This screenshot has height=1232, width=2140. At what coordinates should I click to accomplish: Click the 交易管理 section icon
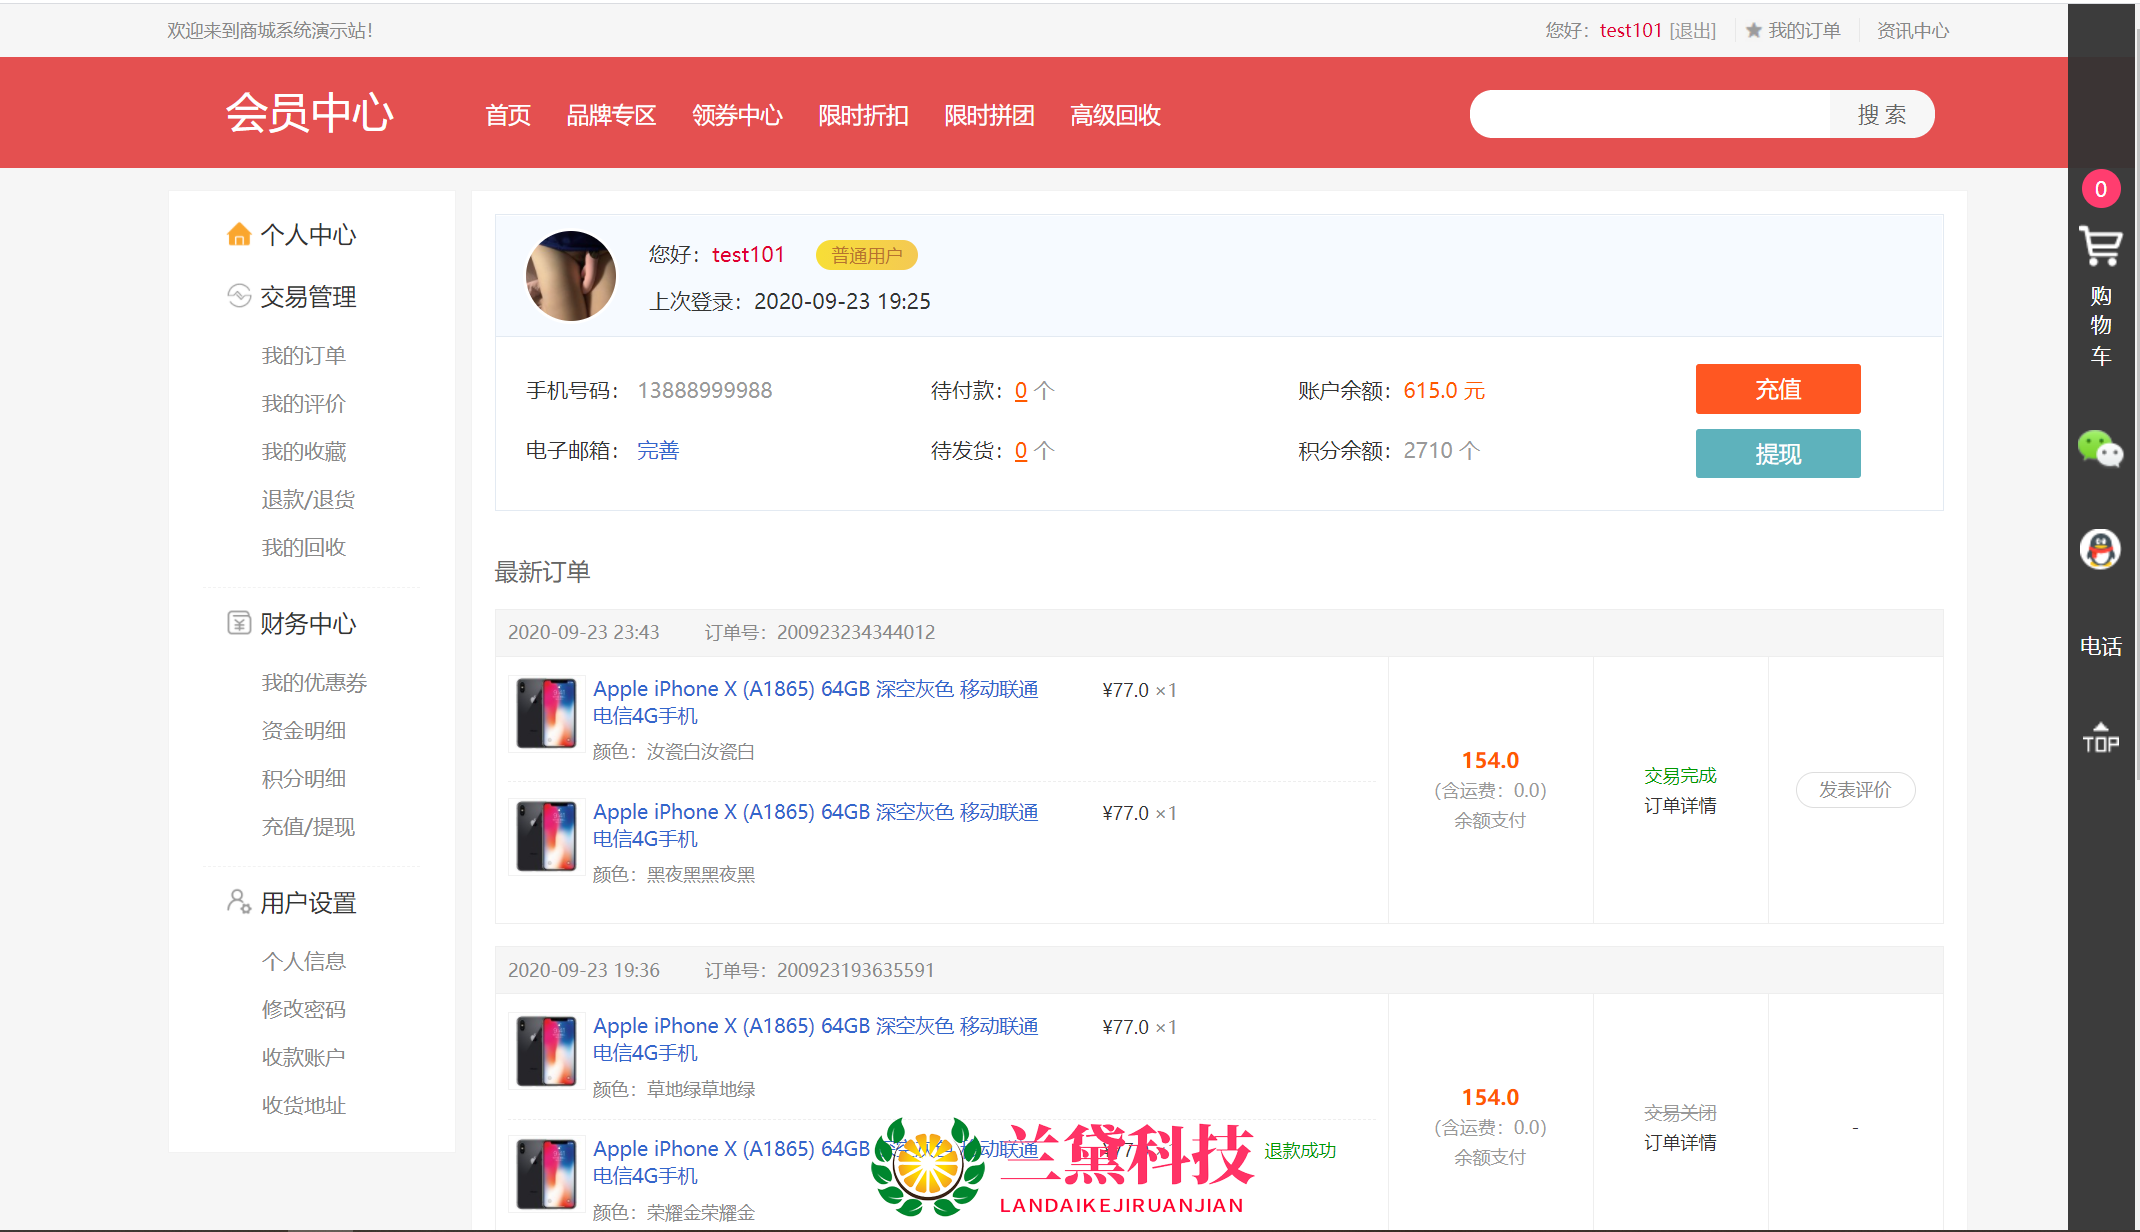pos(239,296)
